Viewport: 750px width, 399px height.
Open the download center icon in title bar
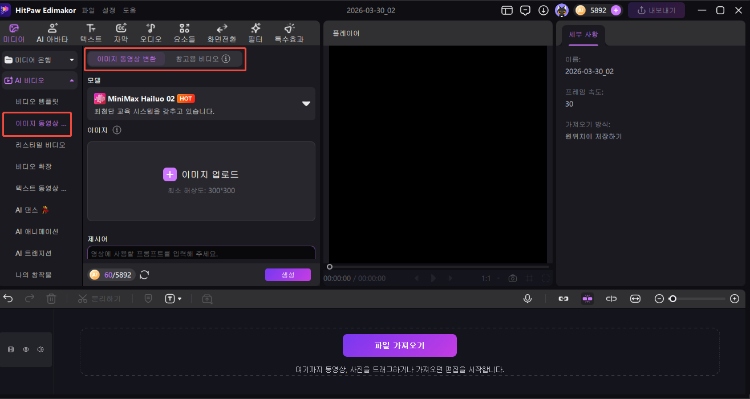543,11
